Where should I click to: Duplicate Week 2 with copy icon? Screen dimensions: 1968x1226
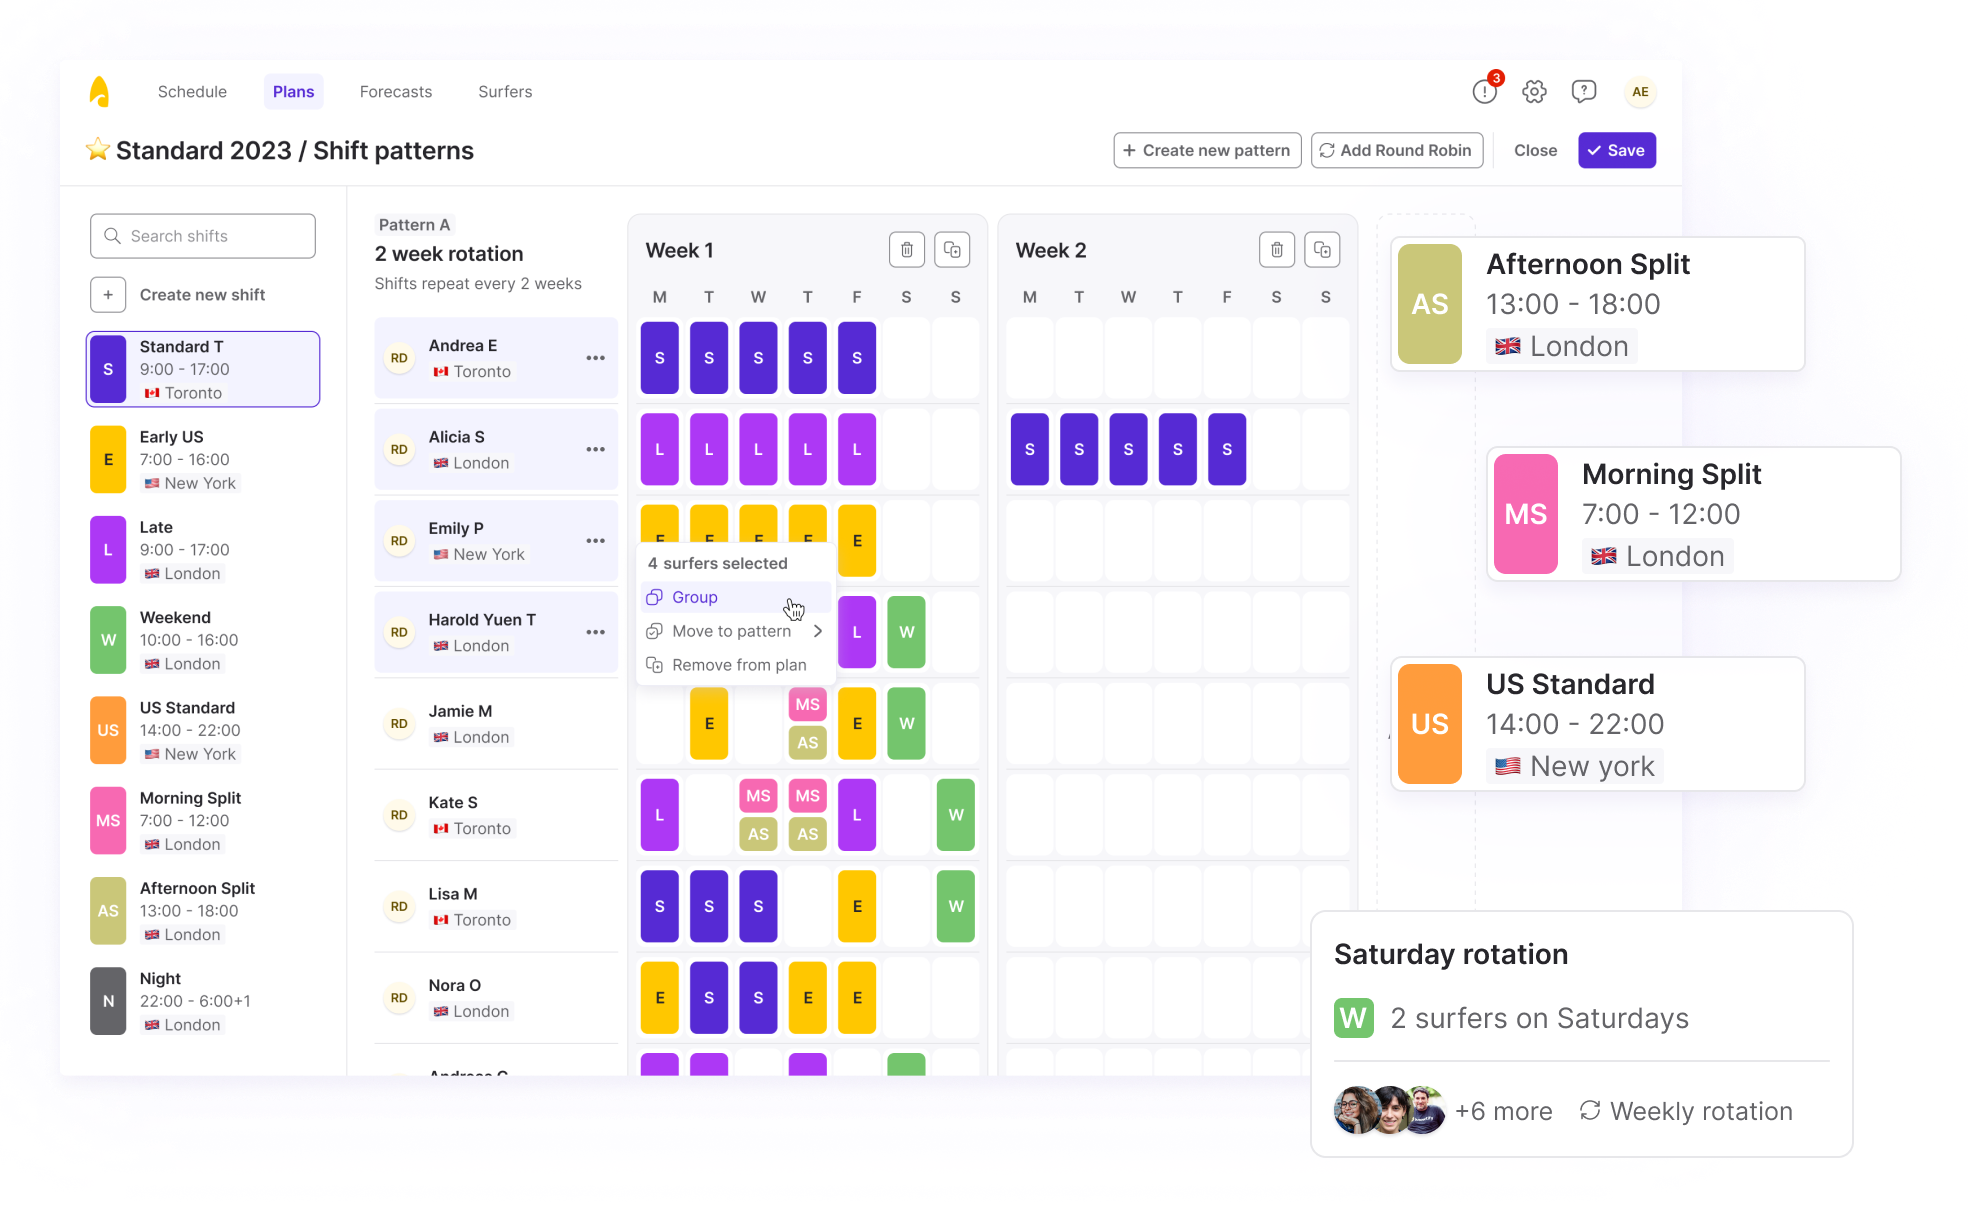click(1322, 250)
